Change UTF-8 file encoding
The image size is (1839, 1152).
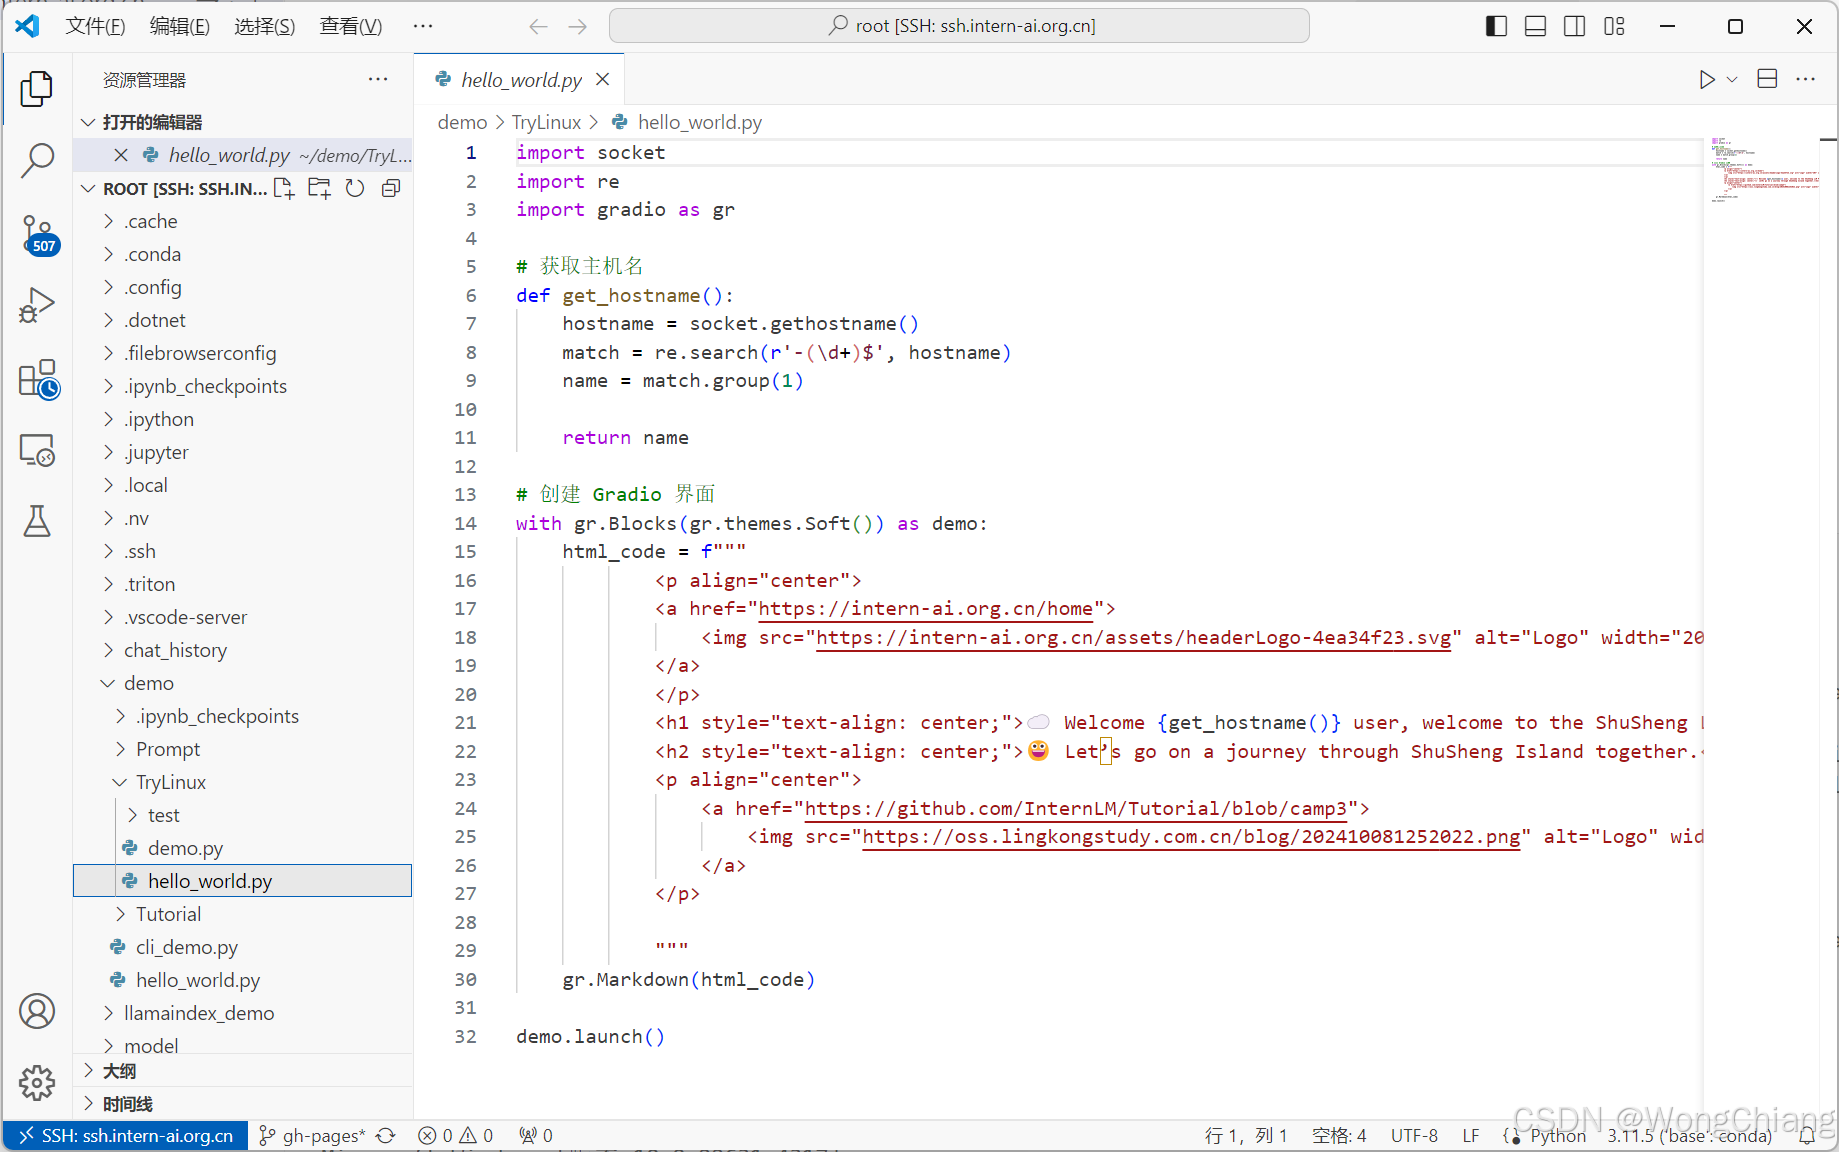[x=1414, y=1135]
